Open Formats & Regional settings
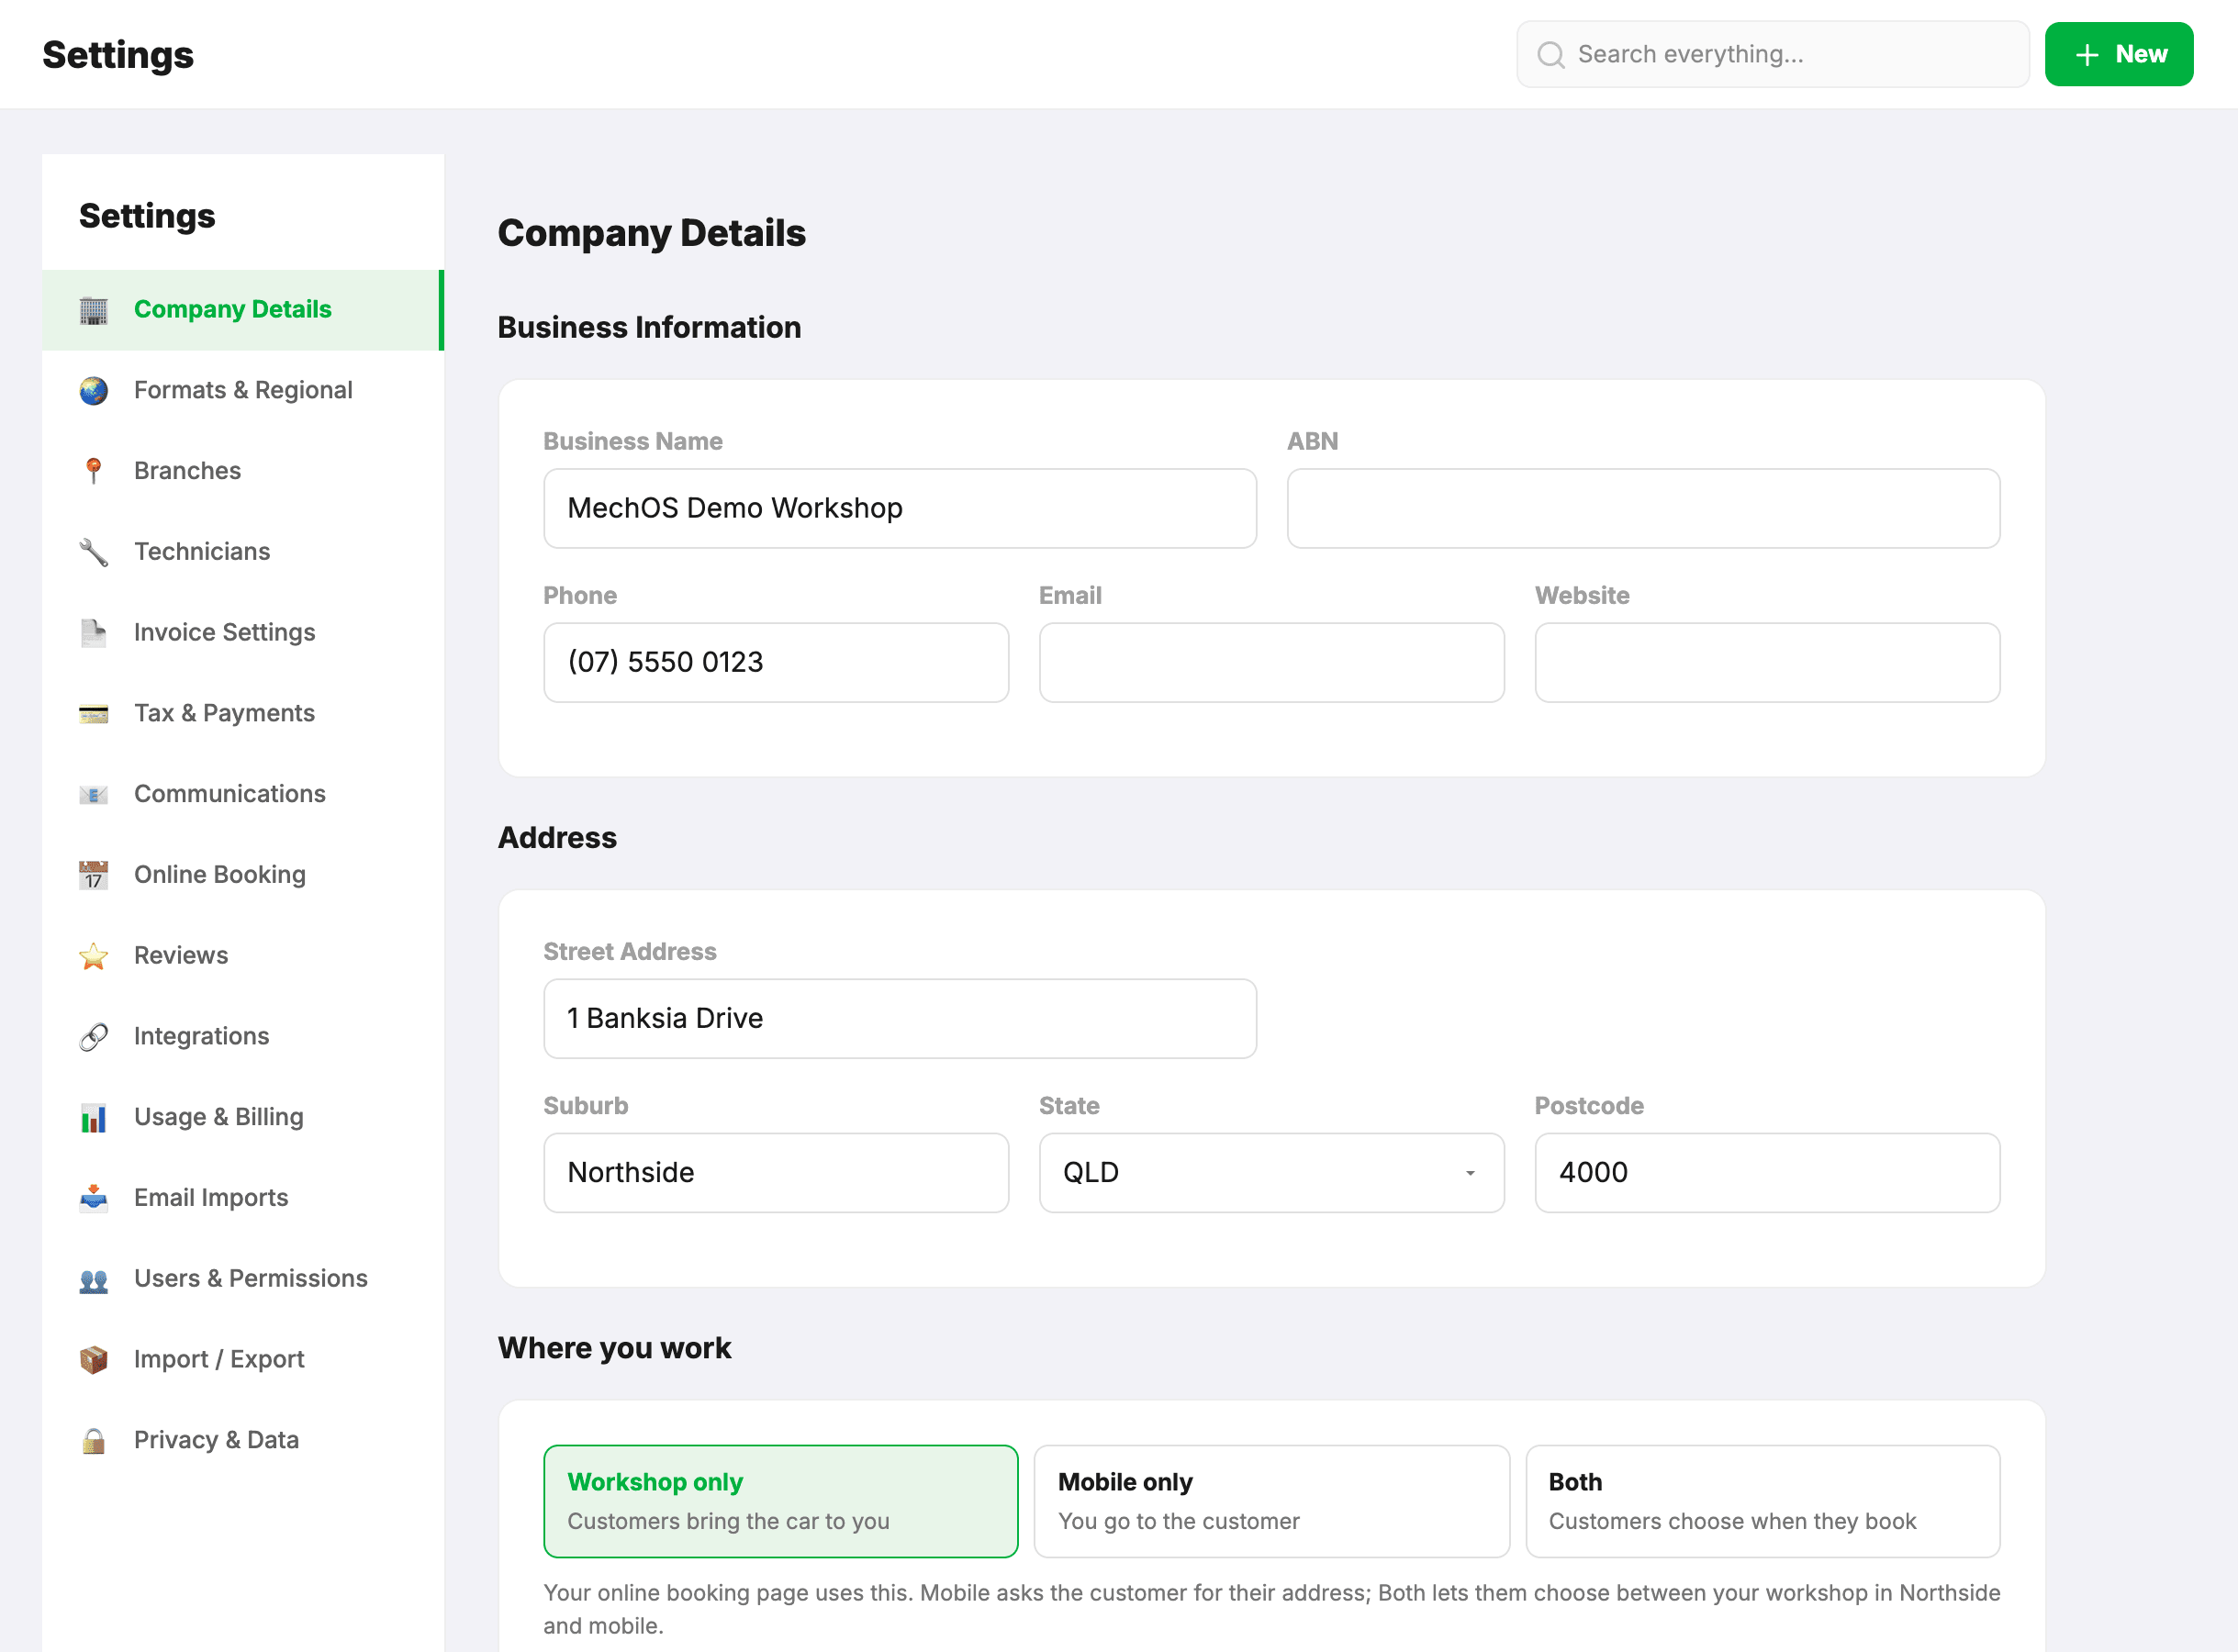Image resolution: width=2238 pixels, height=1652 pixels. tap(242, 391)
